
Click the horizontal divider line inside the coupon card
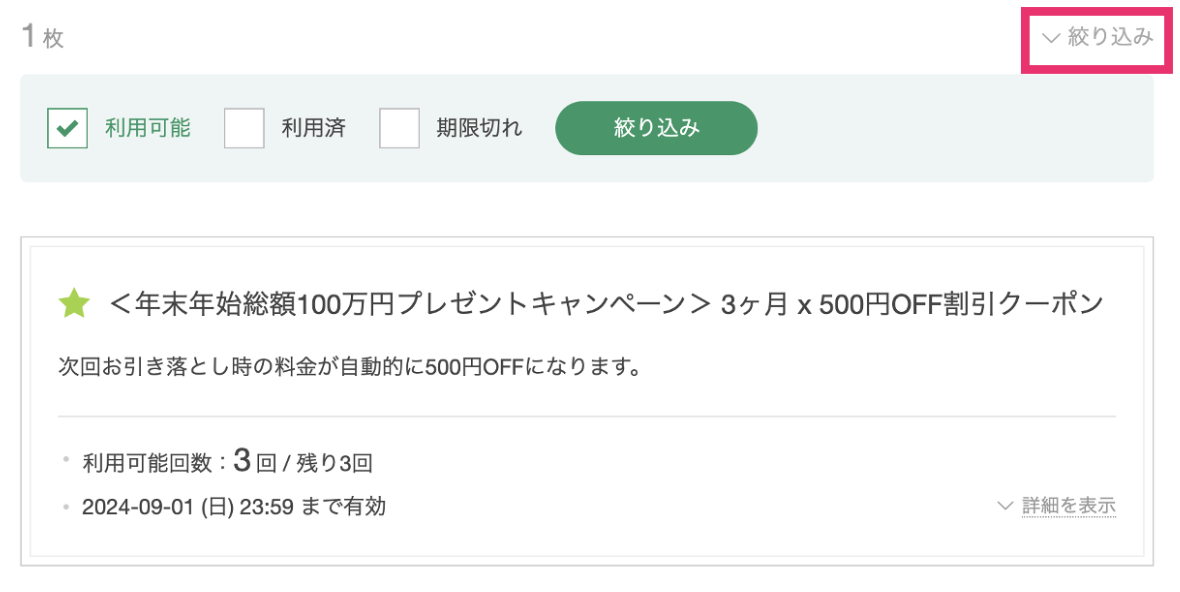[587, 416]
